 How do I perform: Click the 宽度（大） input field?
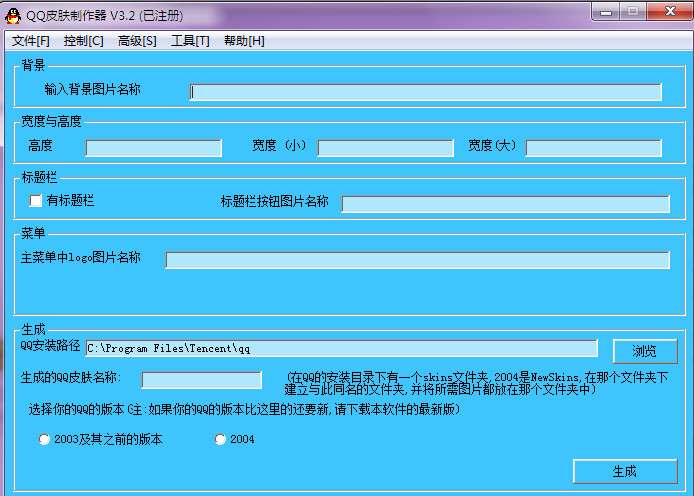tap(593, 148)
